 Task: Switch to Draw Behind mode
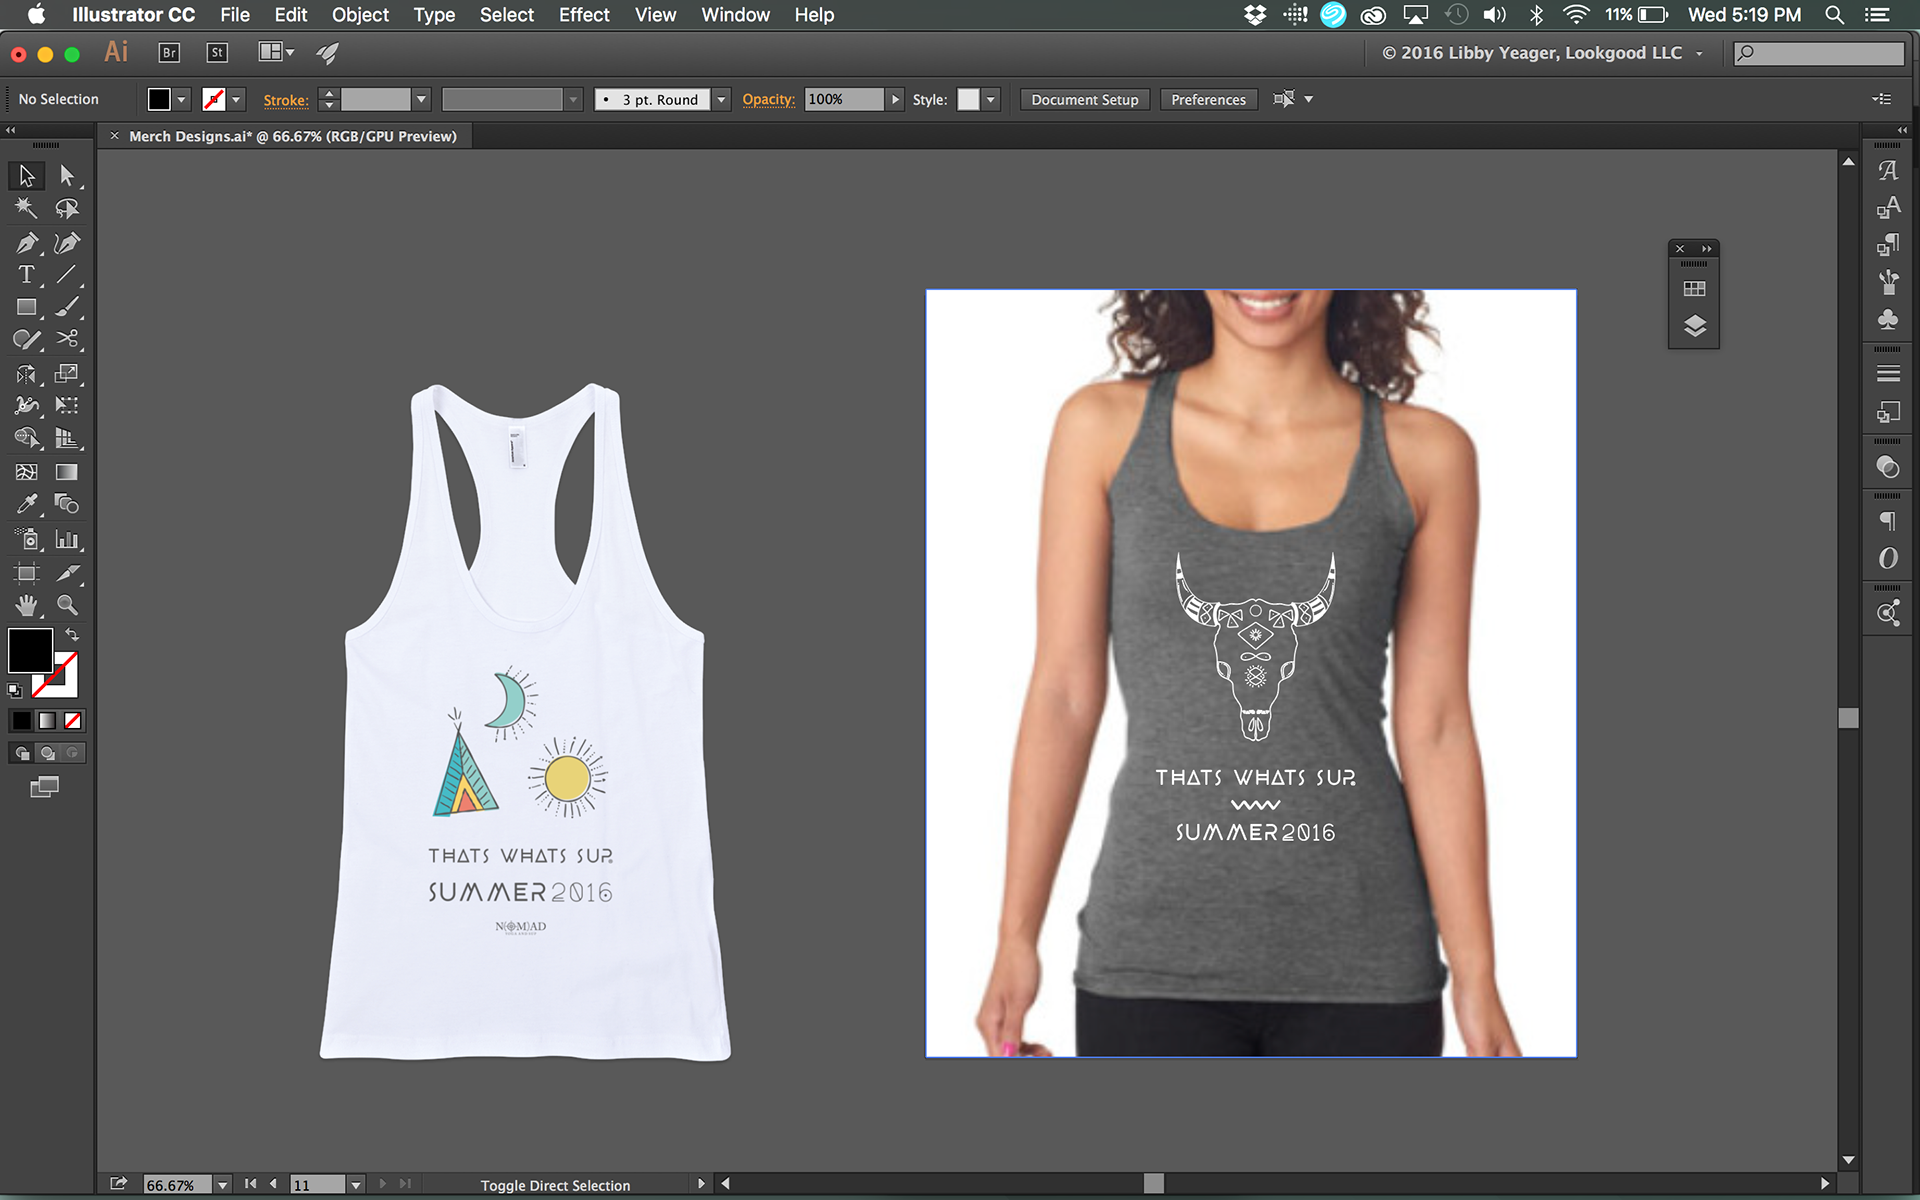(47, 753)
